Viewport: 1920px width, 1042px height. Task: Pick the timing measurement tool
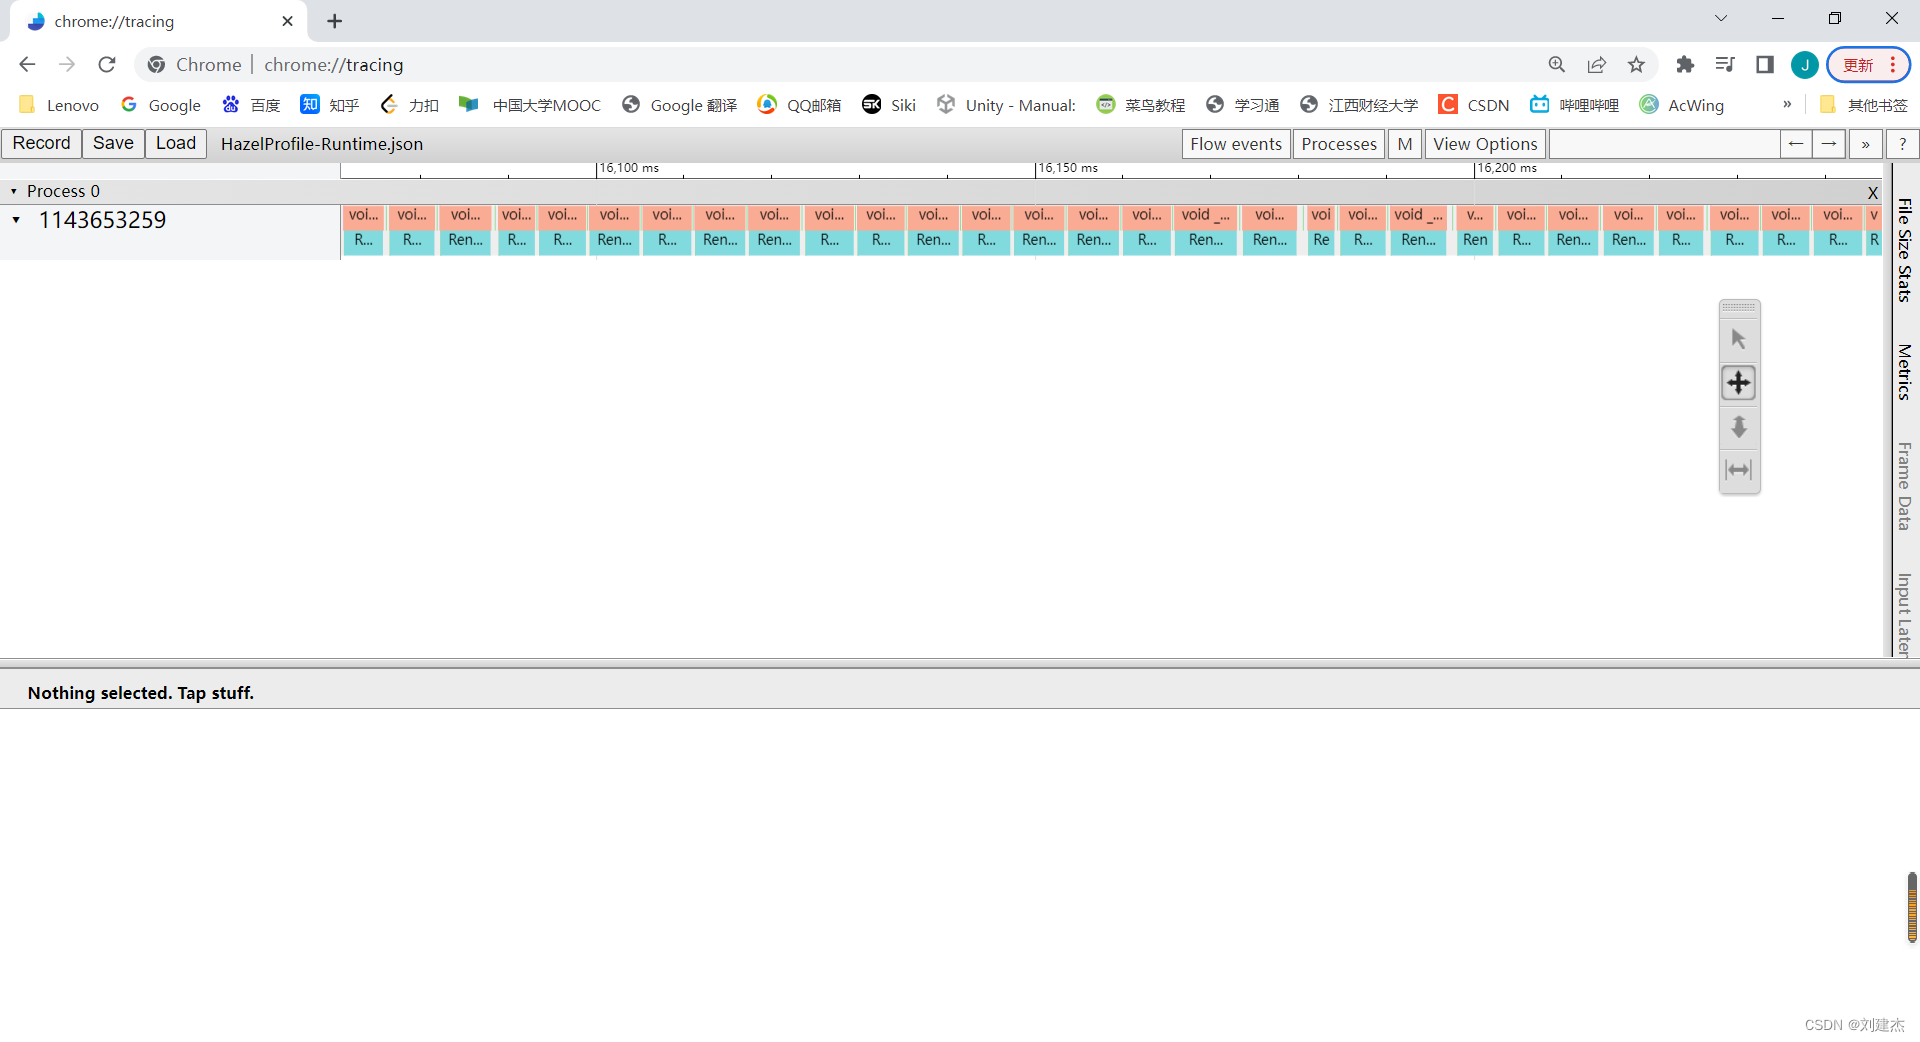pyautogui.click(x=1739, y=470)
